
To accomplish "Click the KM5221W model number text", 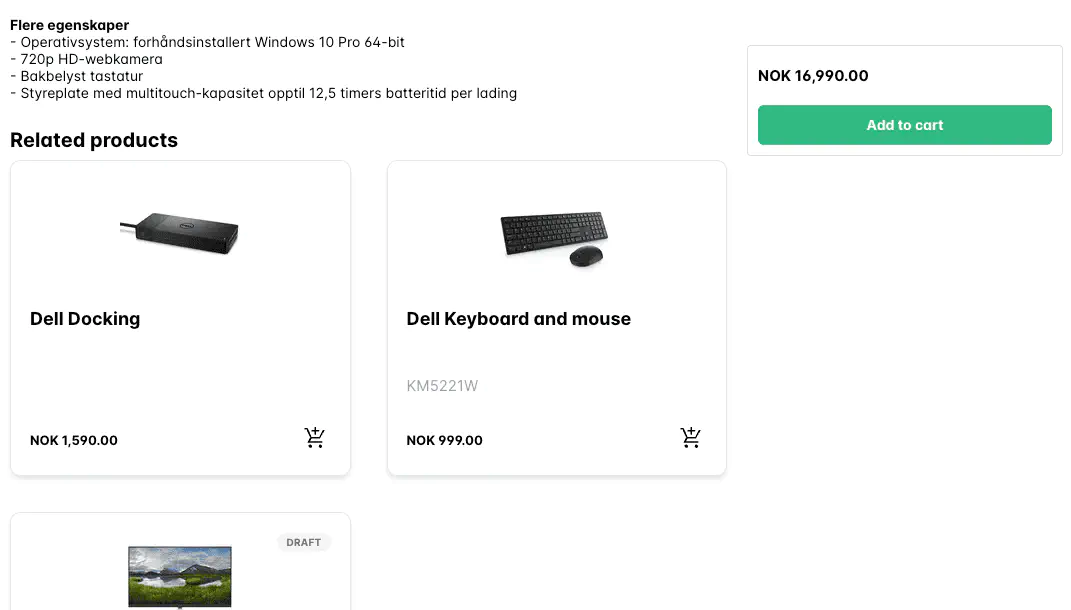I will tap(442, 385).
